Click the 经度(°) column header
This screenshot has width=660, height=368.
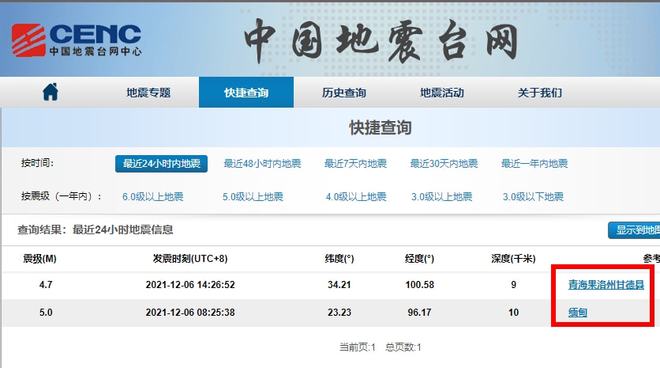tap(420, 259)
